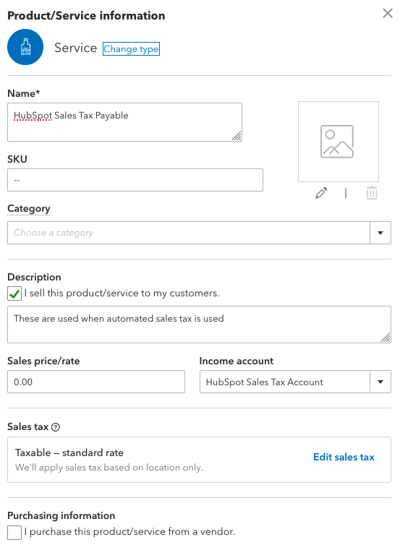Click the pencil icon to edit the image
Viewport: 400px width, 558px height.
(x=321, y=193)
